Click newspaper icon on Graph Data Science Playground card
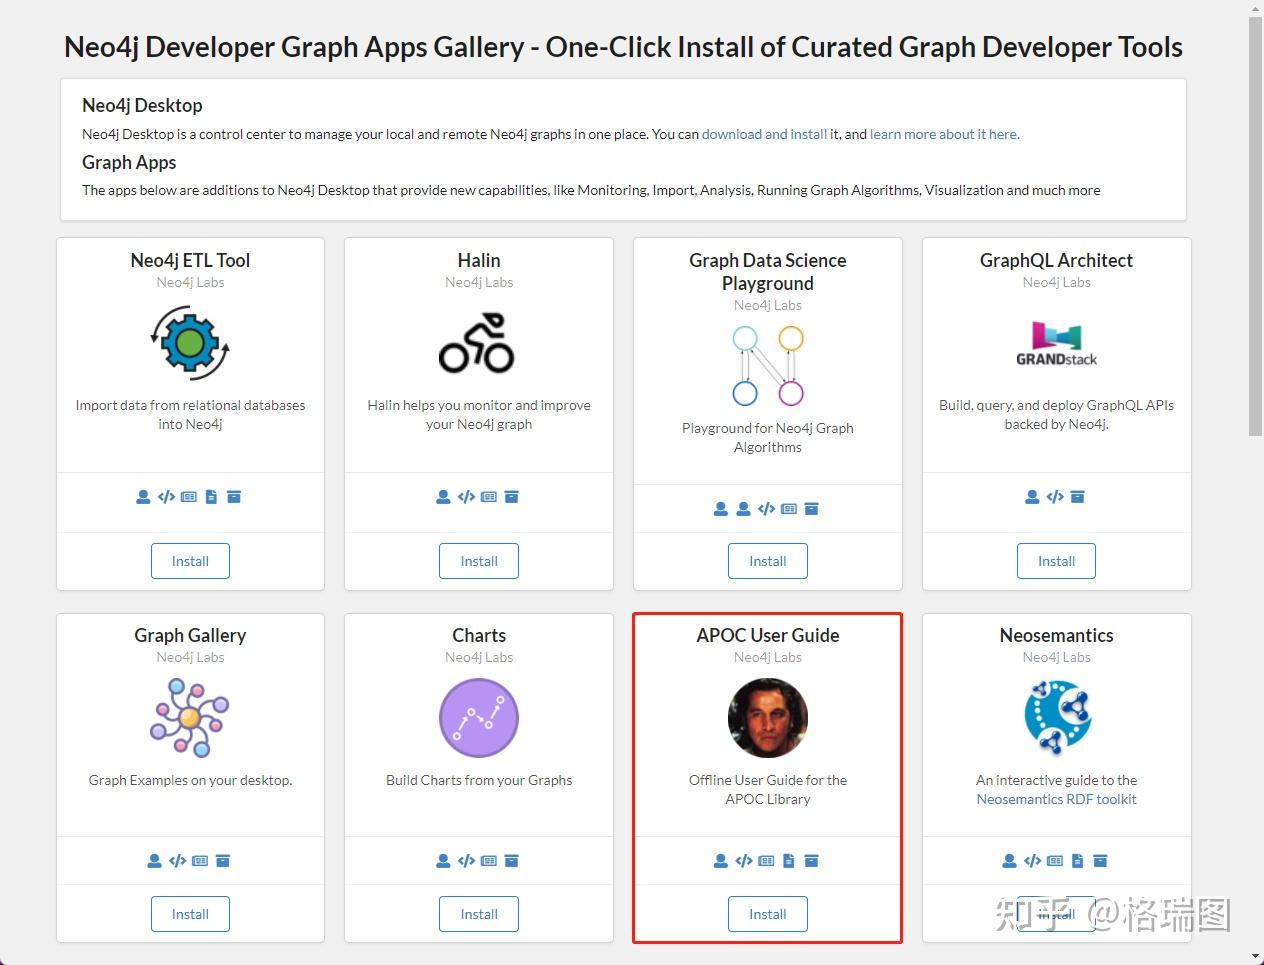The image size is (1264, 965). (x=789, y=509)
